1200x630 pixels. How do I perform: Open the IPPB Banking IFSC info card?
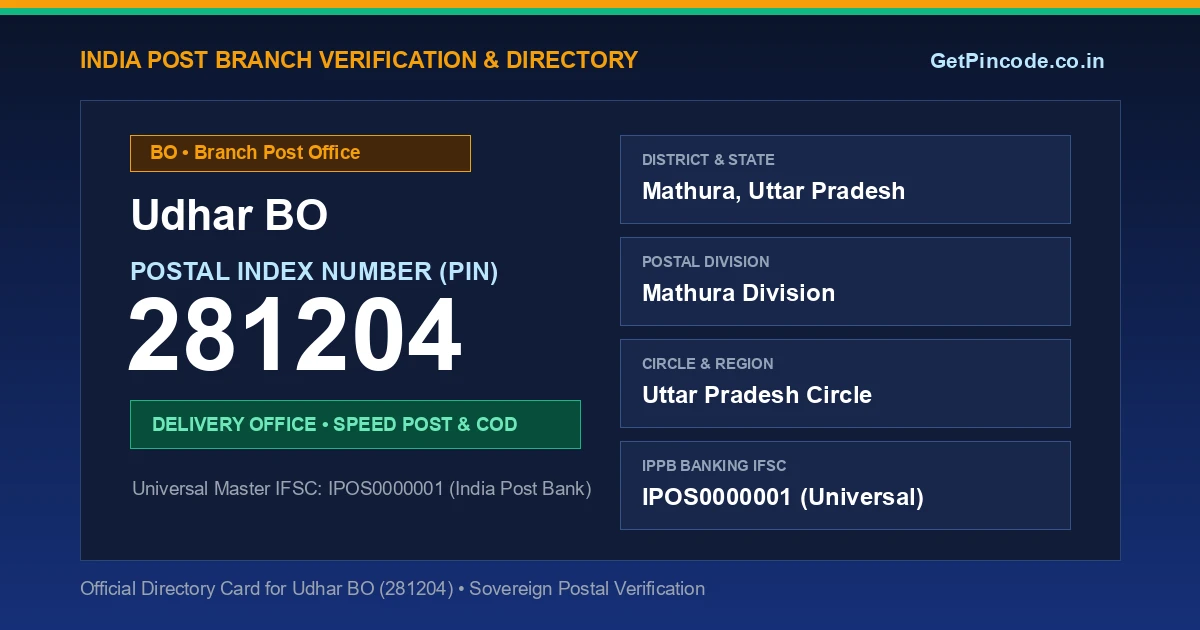coord(845,485)
